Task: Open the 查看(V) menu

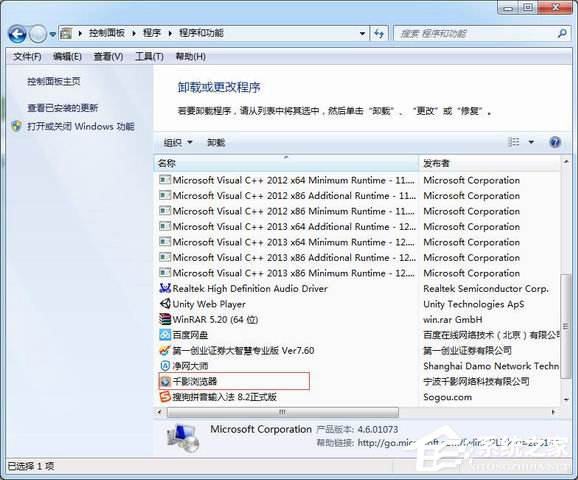Action: (108, 56)
